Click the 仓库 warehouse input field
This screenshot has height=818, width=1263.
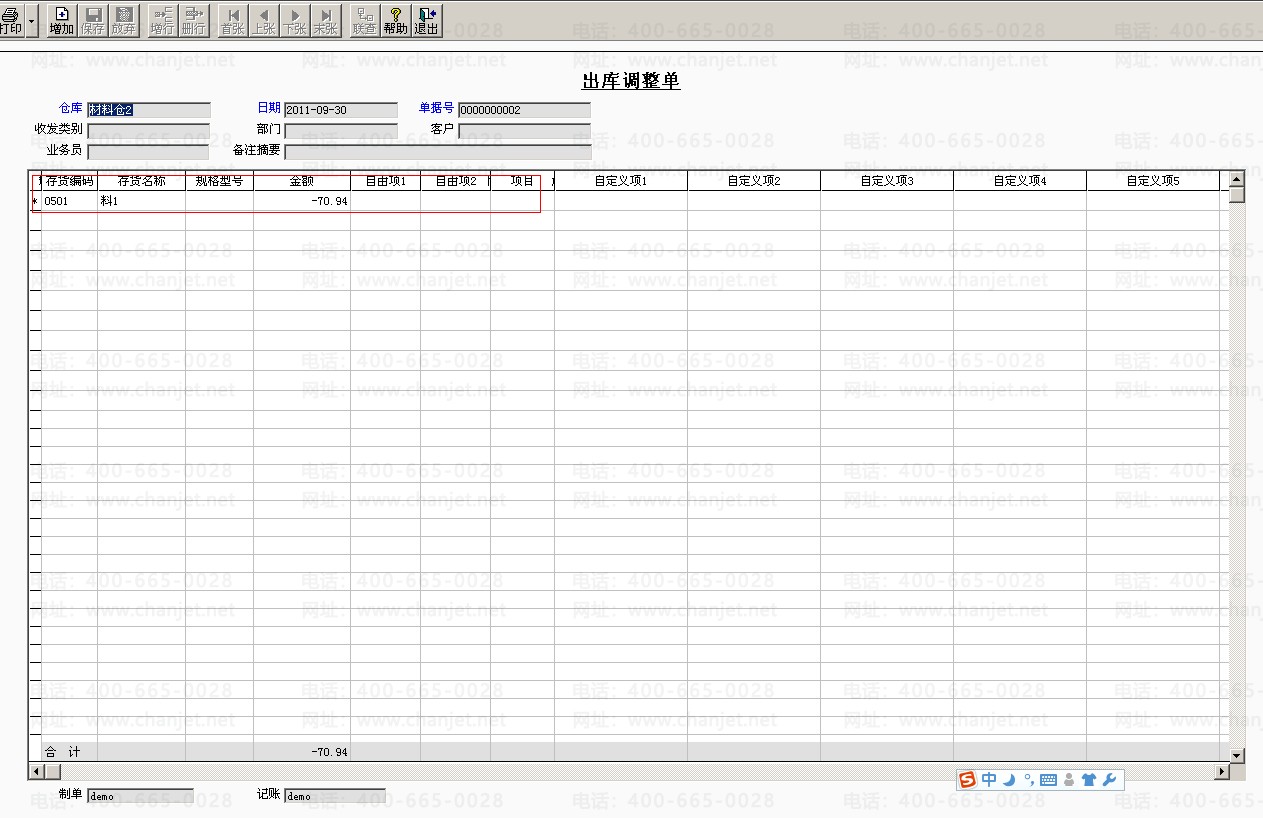(x=149, y=110)
